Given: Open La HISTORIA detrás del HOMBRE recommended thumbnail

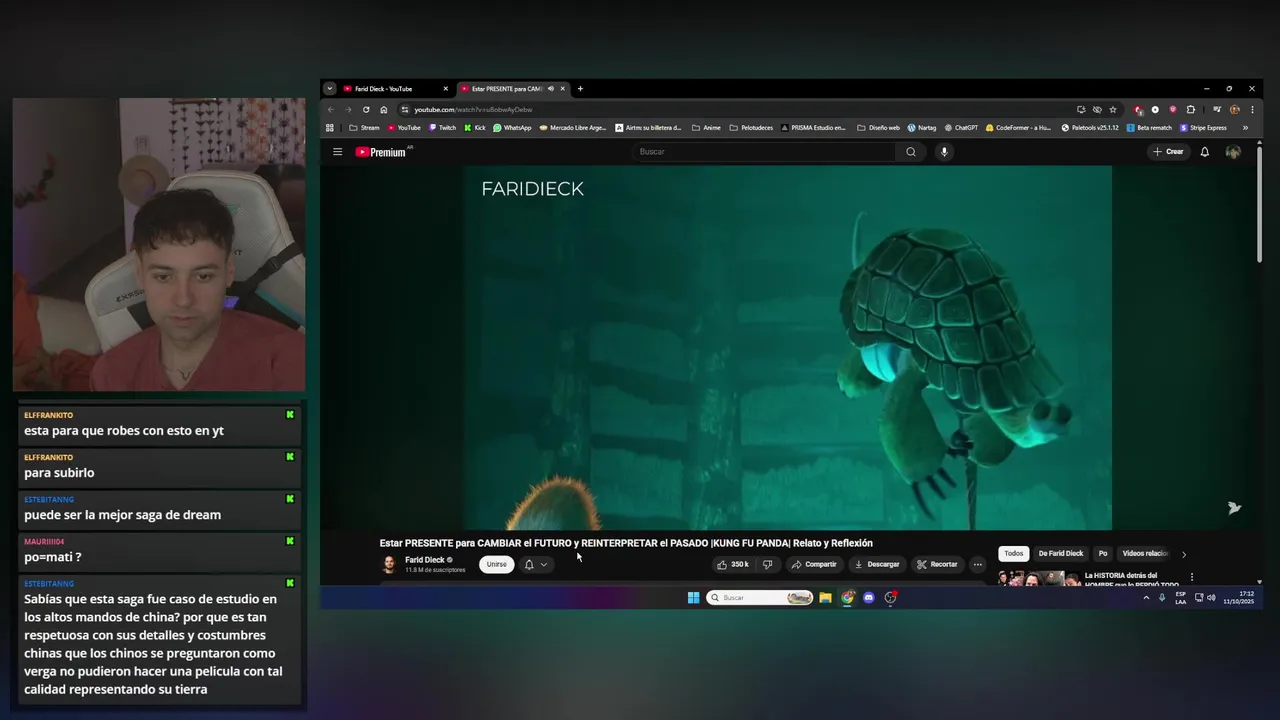Looking at the screenshot, I should tap(1038, 577).
